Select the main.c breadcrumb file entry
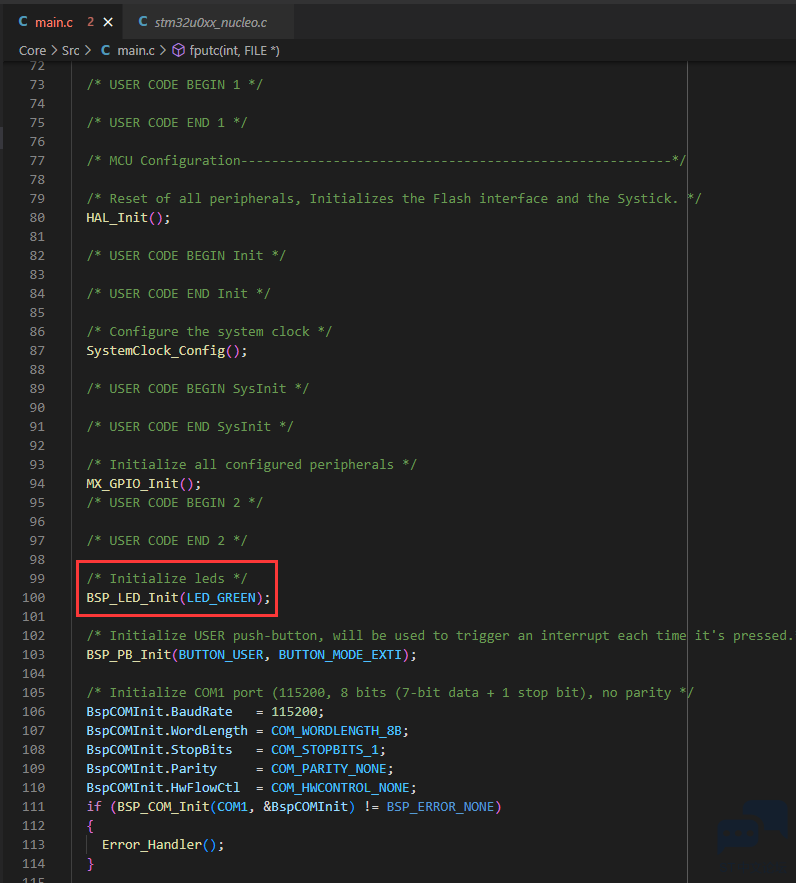Viewport: 796px width, 883px height. click(135, 50)
